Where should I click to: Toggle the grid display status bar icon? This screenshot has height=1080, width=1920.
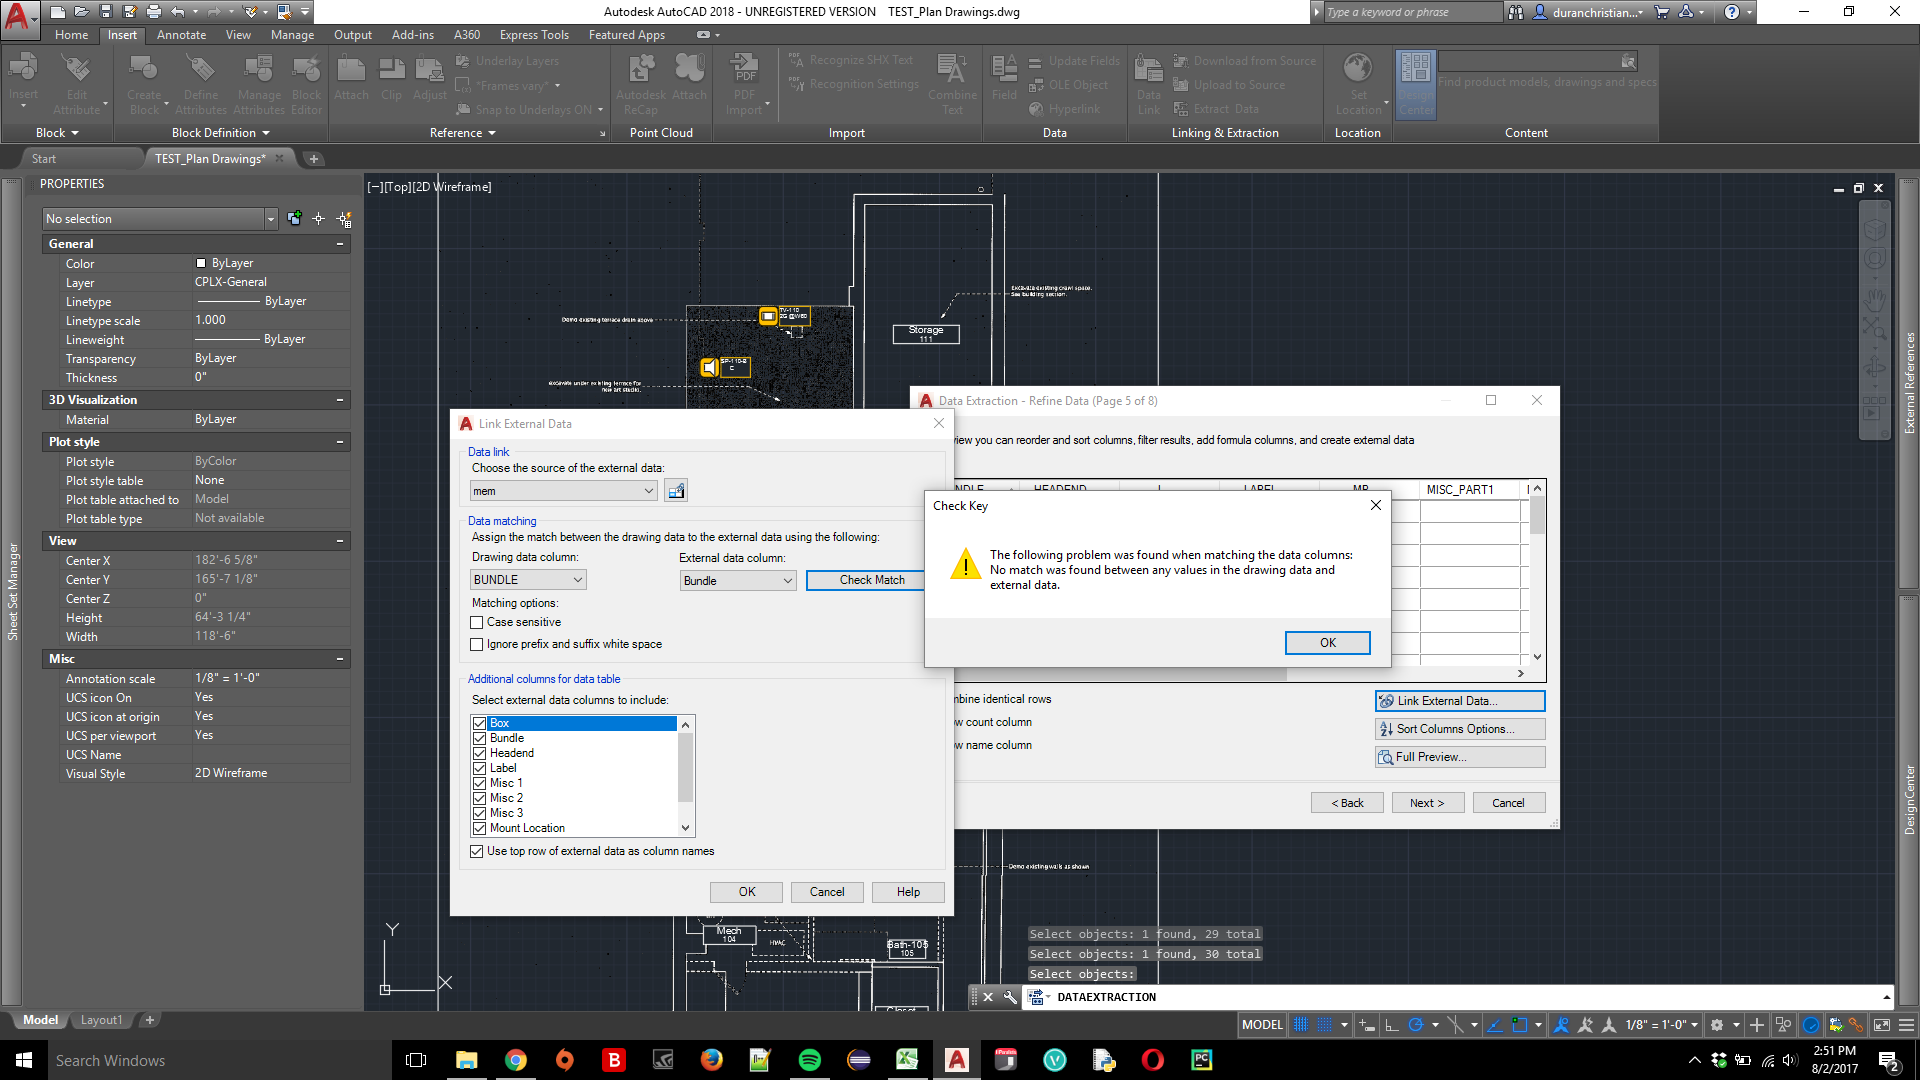point(1300,1025)
